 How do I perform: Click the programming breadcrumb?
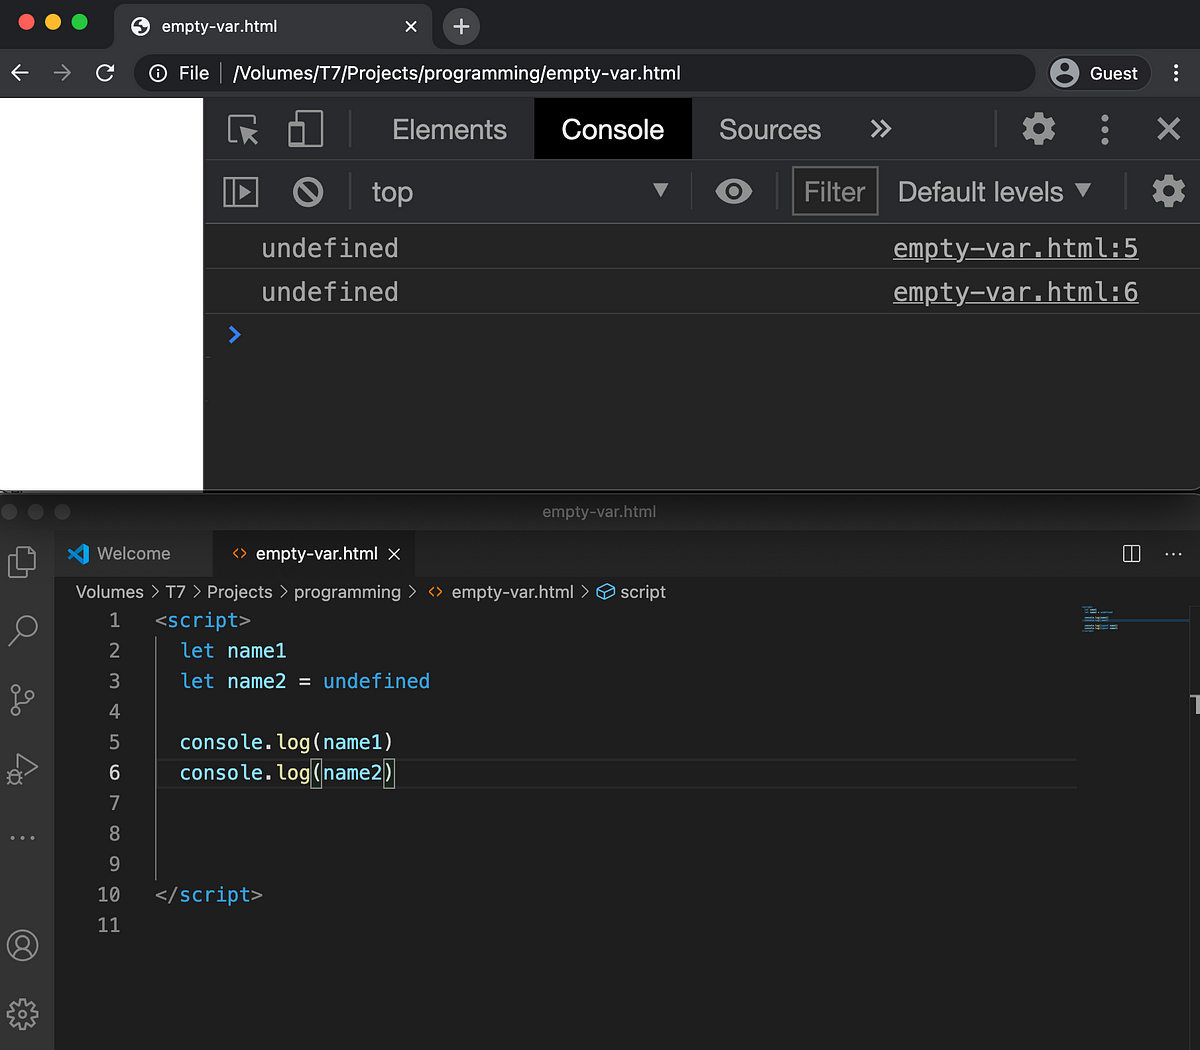pyautogui.click(x=347, y=592)
